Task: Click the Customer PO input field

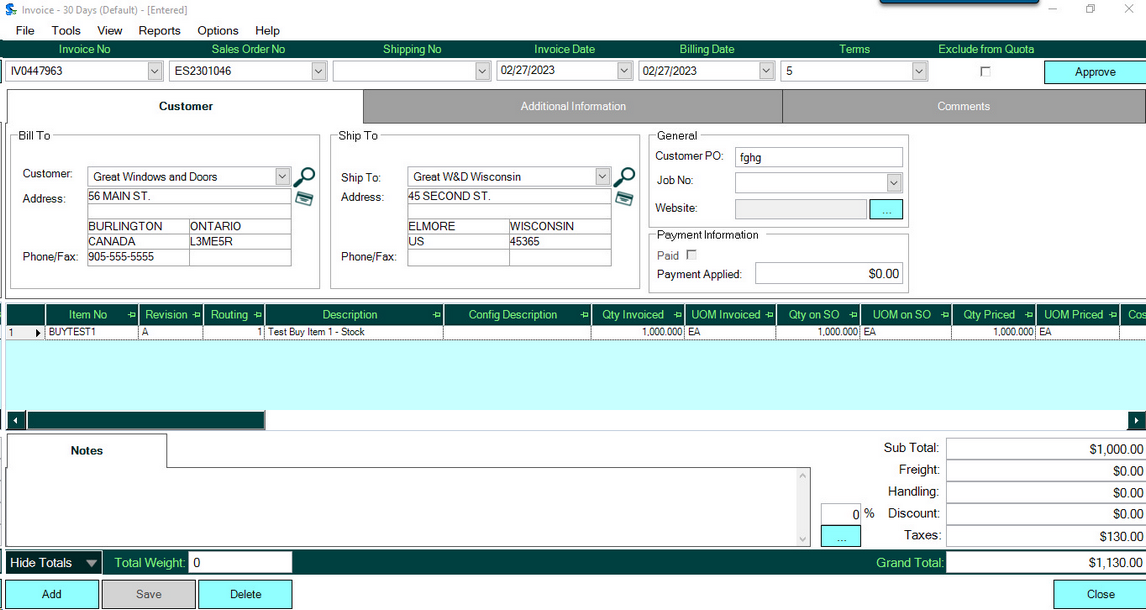Action: click(x=818, y=157)
